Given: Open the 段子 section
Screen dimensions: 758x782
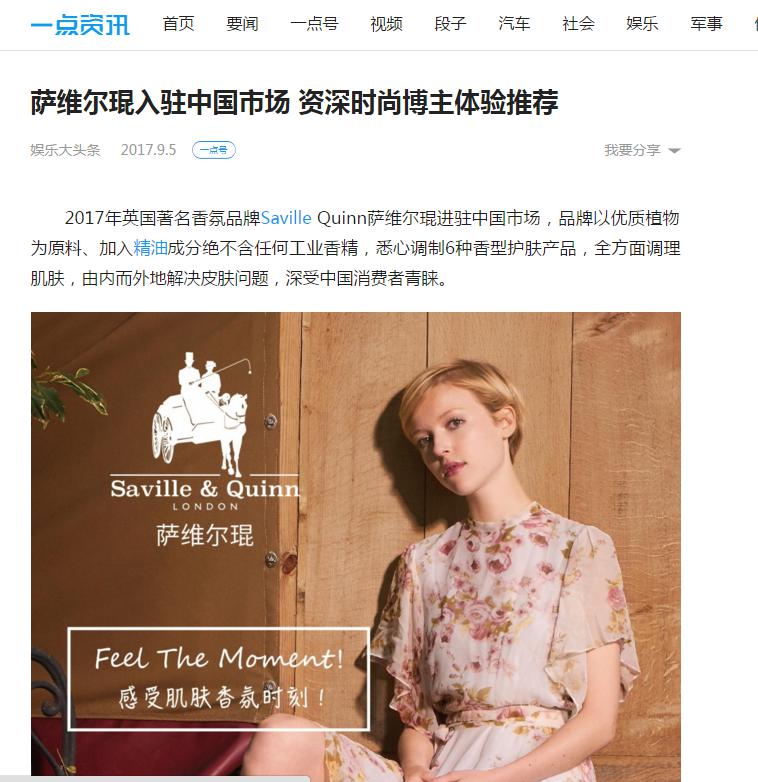Looking at the screenshot, I should point(450,23).
